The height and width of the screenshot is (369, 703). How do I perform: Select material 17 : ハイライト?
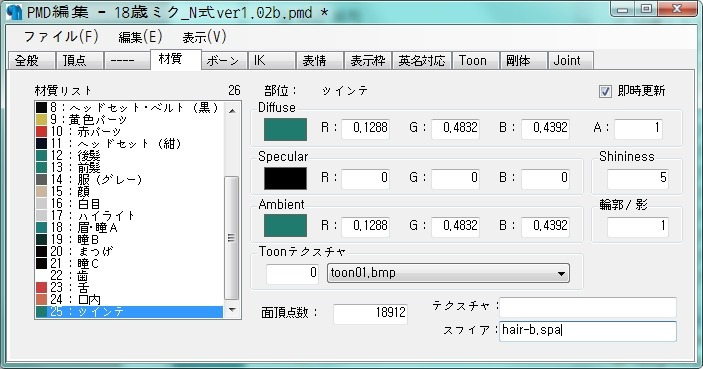[x=129, y=216]
